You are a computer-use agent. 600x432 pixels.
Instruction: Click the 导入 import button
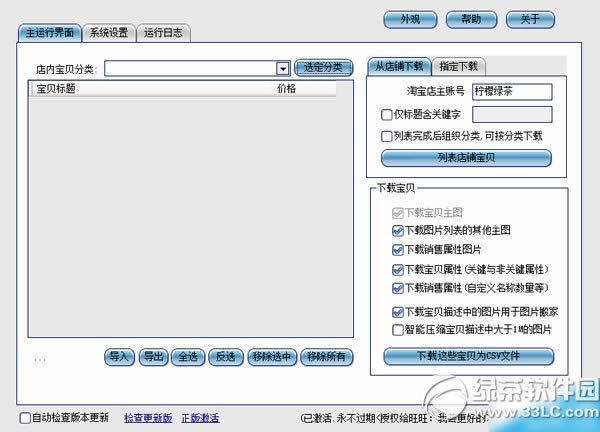pos(119,357)
